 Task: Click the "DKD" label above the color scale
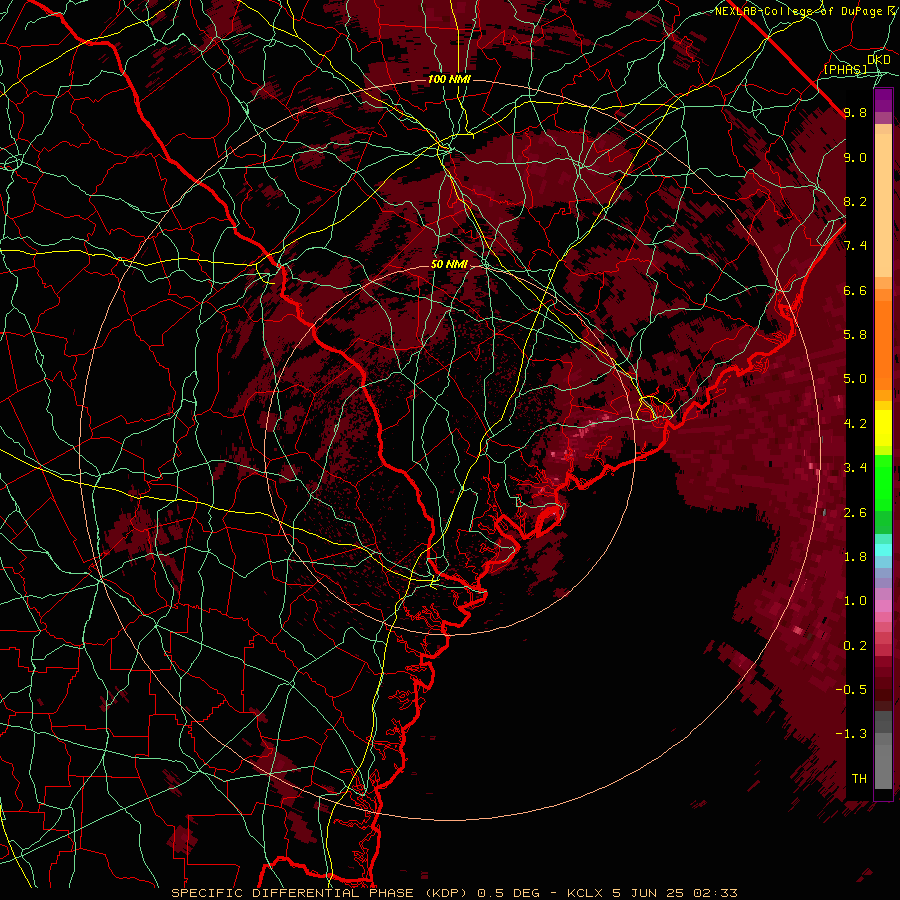pyautogui.click(x=879, y=59)
